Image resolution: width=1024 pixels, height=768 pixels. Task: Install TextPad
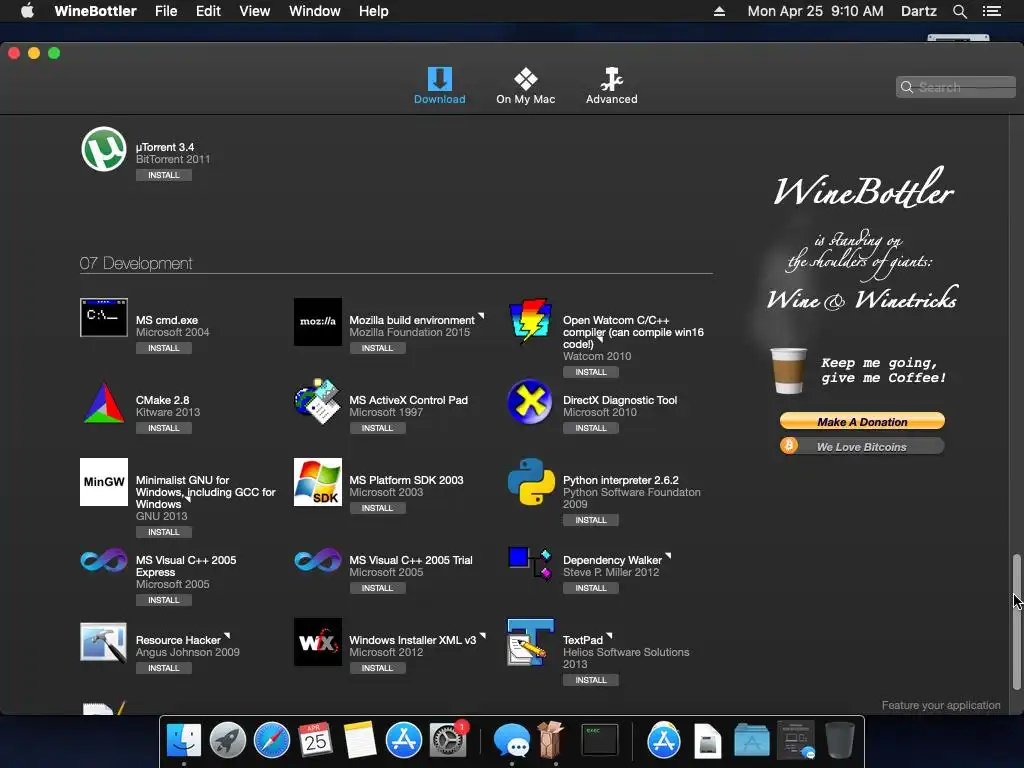591,680
